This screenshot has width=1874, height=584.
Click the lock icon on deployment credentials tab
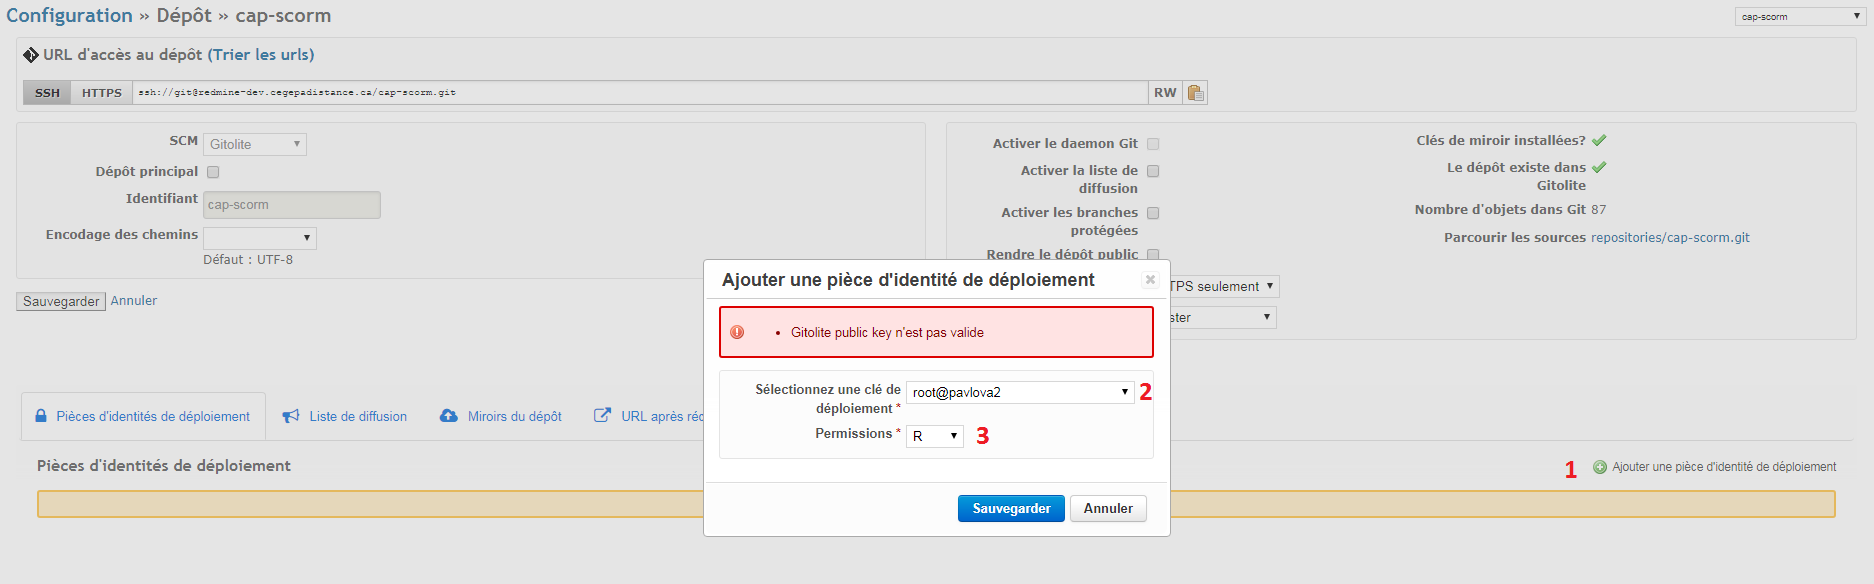click(41, 416)
